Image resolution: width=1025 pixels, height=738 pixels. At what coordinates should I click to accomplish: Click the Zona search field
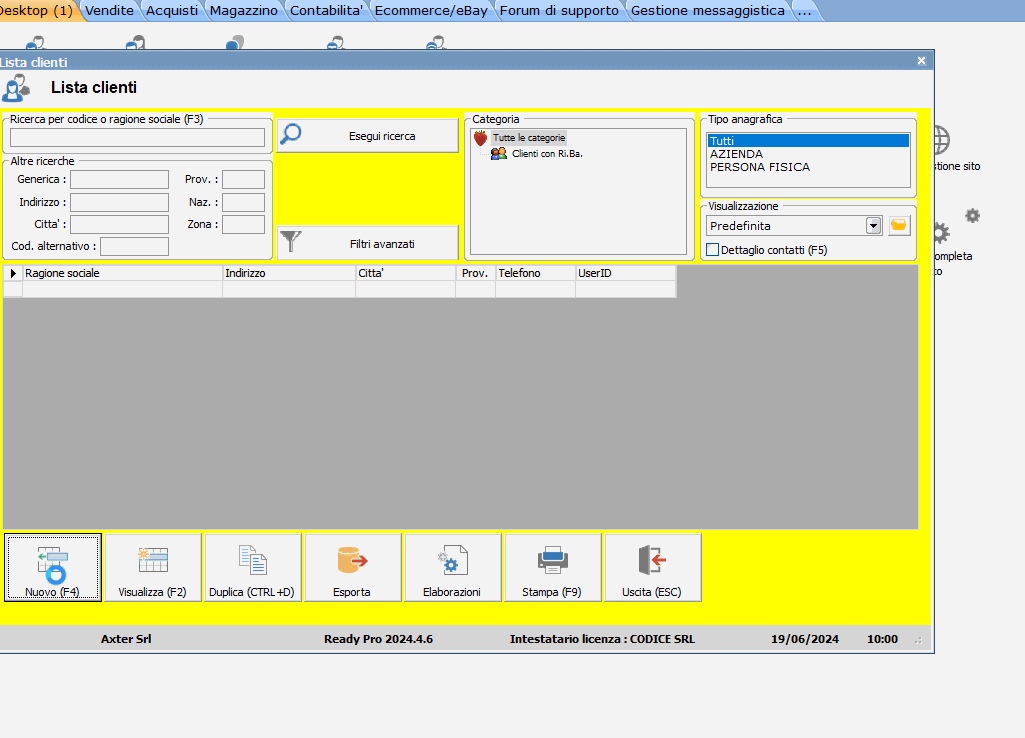pos(243,224)
